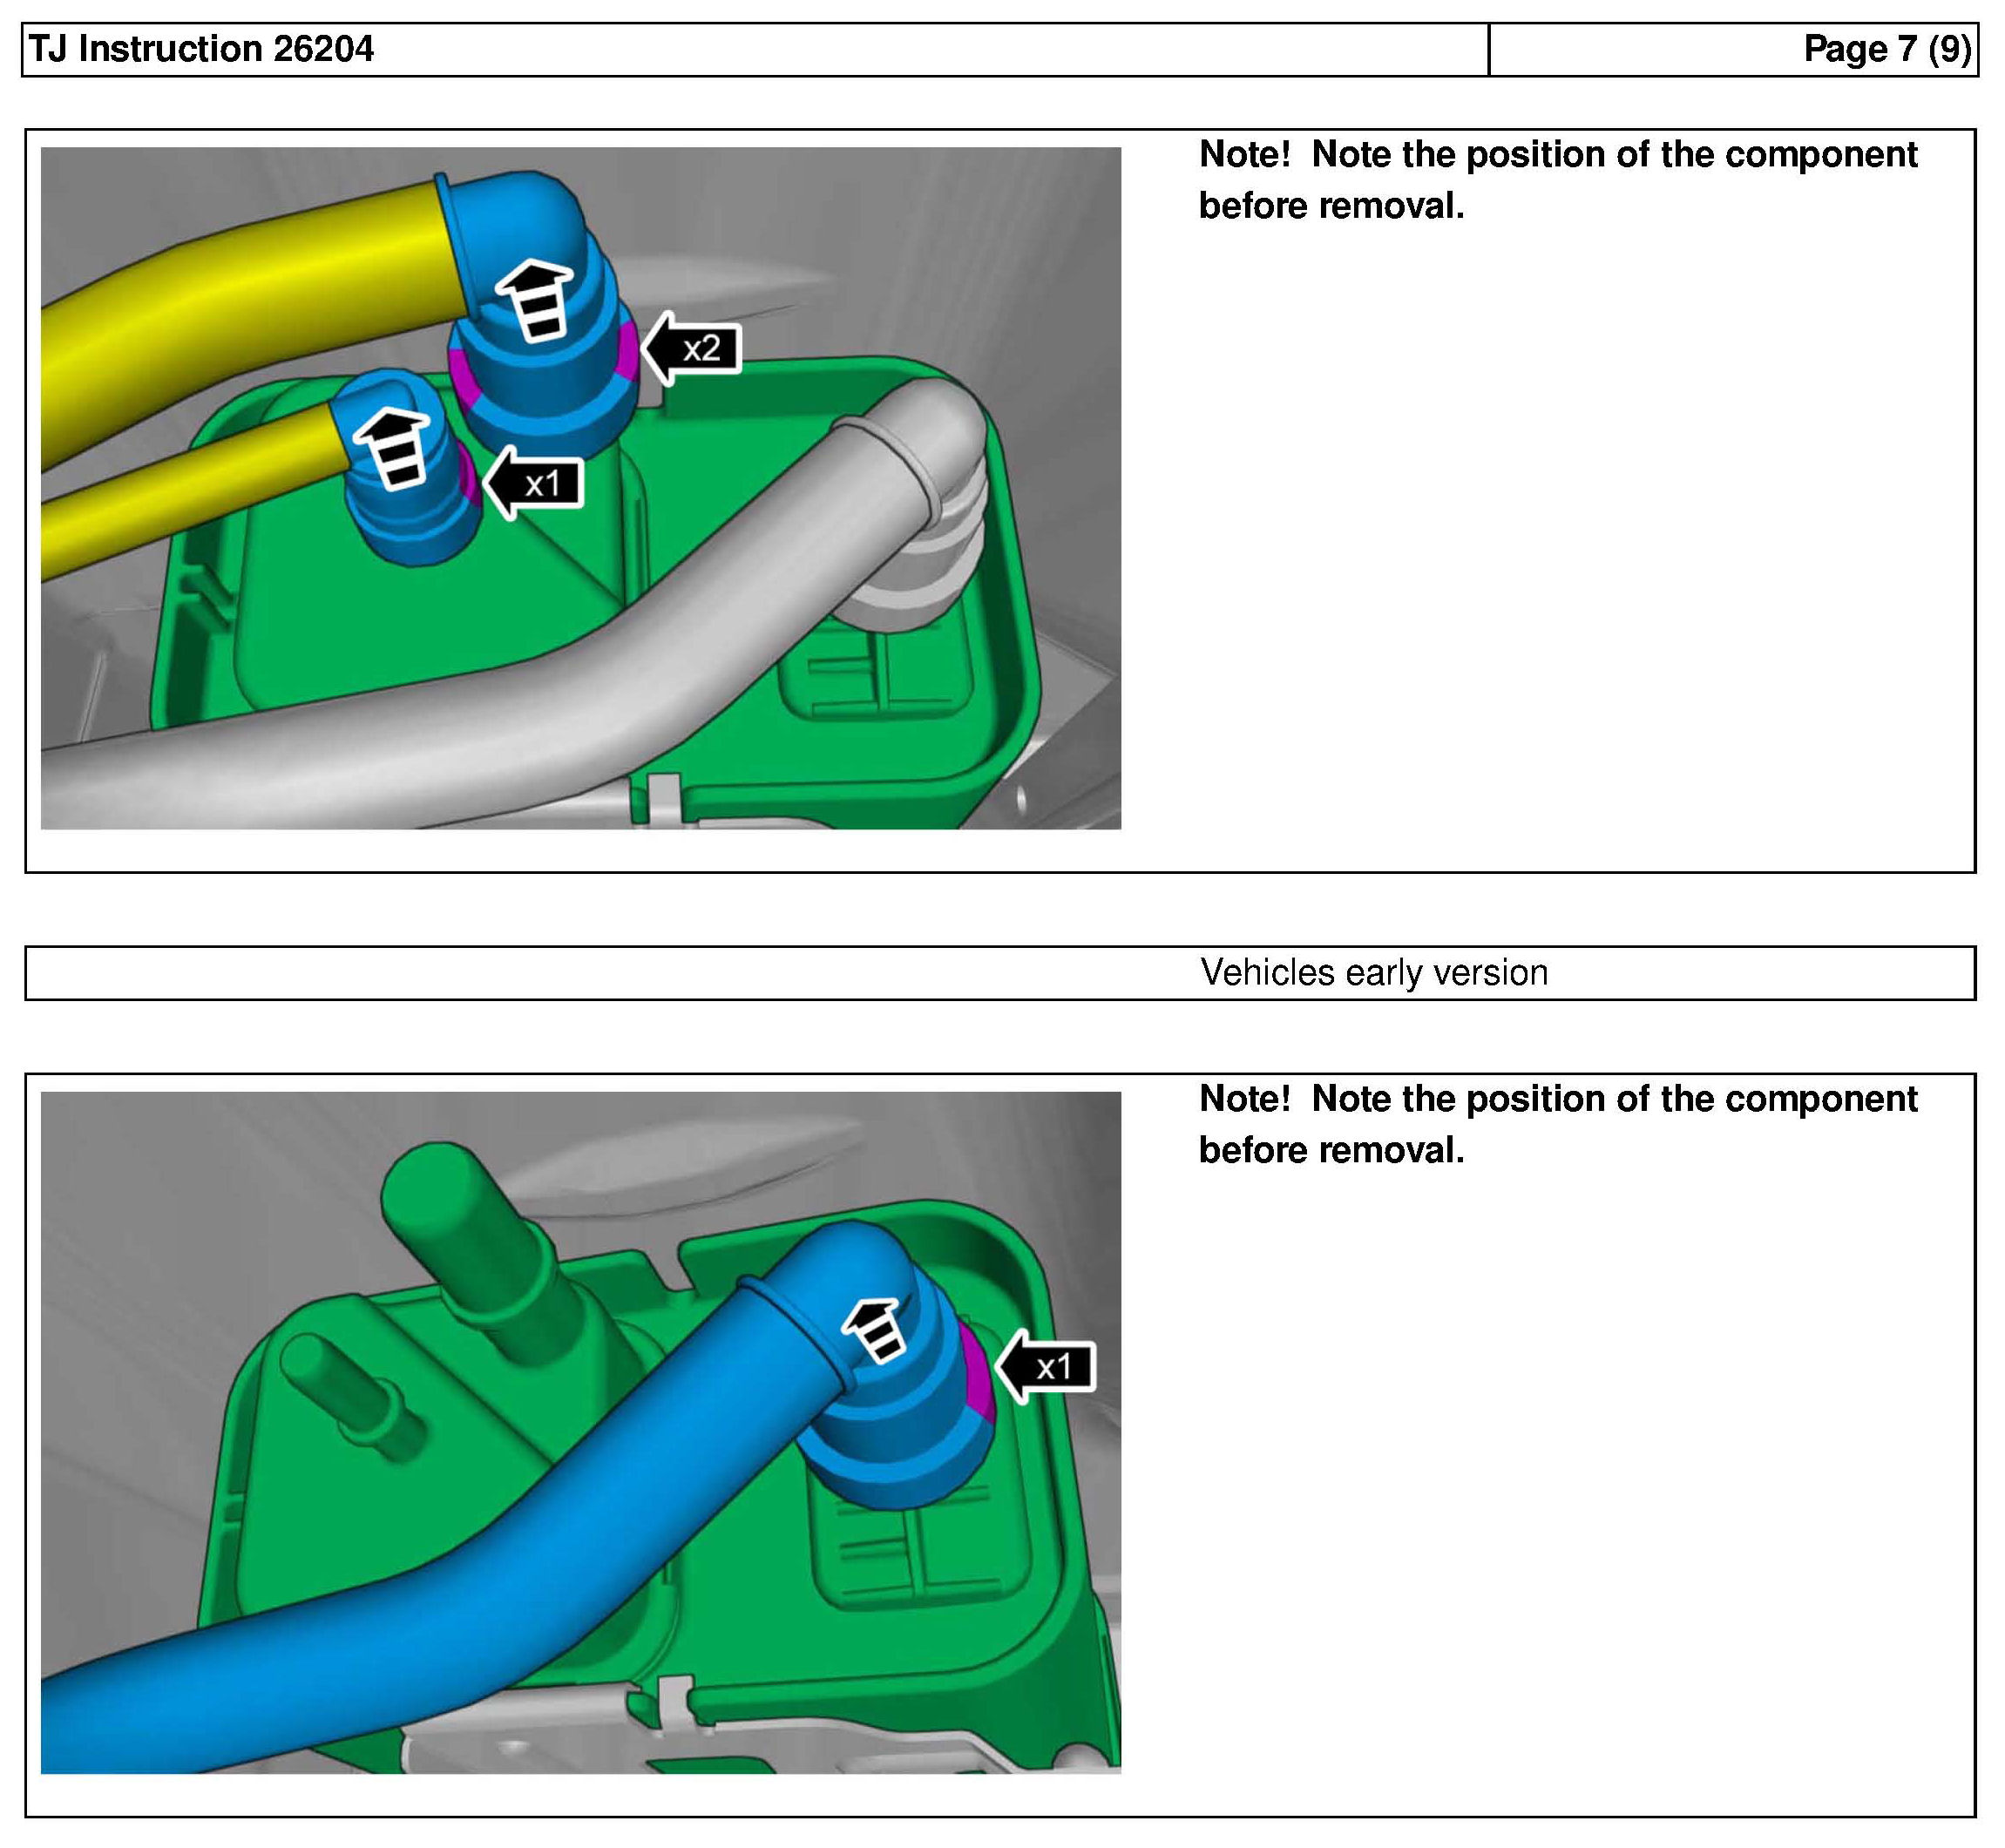Viewport: 2005px width, 1848px height.
Task: Click the striped up-arrow on large blue connector
Action: point(535,299)
